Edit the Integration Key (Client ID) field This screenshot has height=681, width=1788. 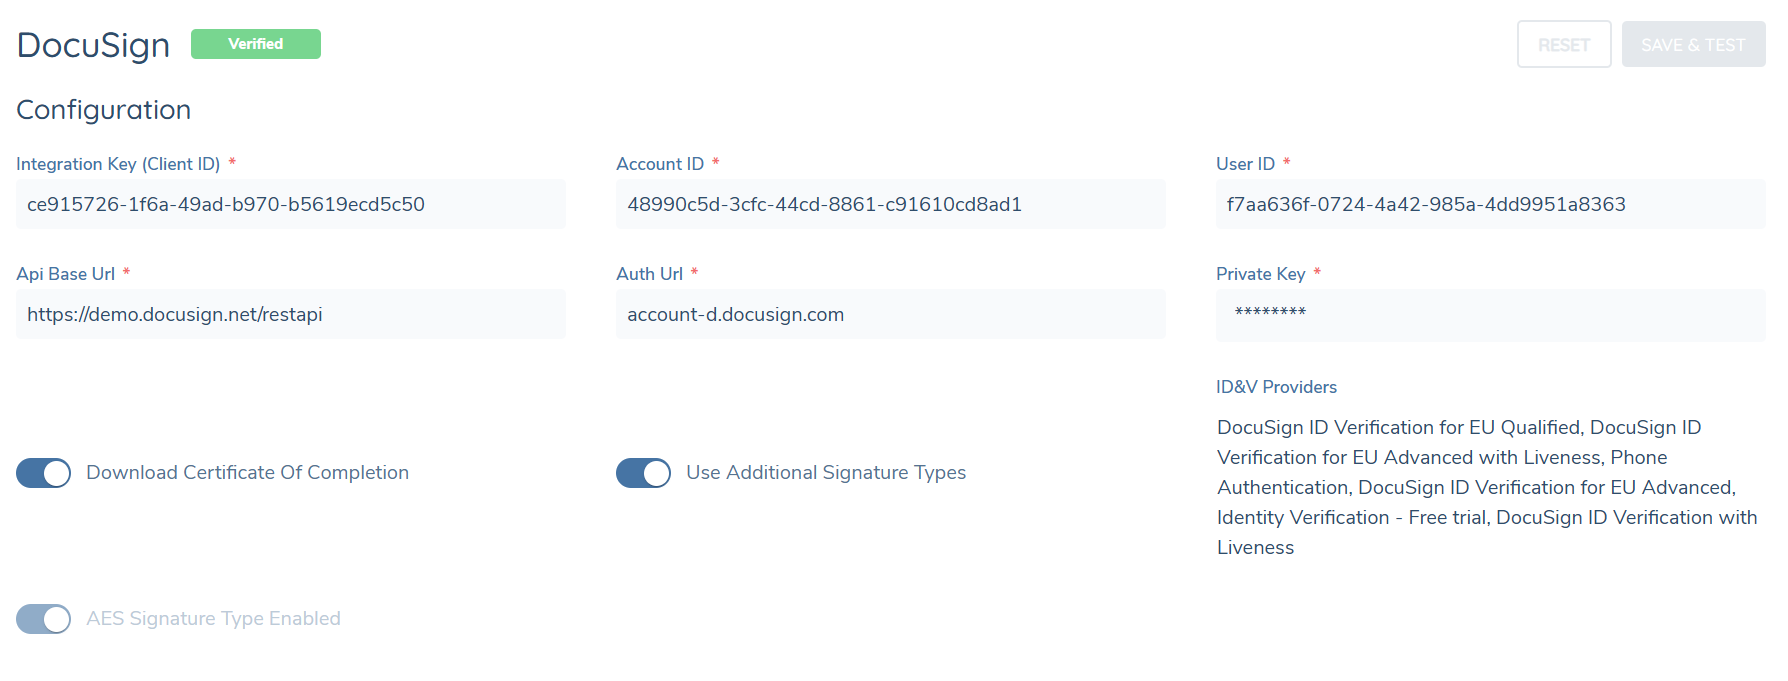click(291, 204)
